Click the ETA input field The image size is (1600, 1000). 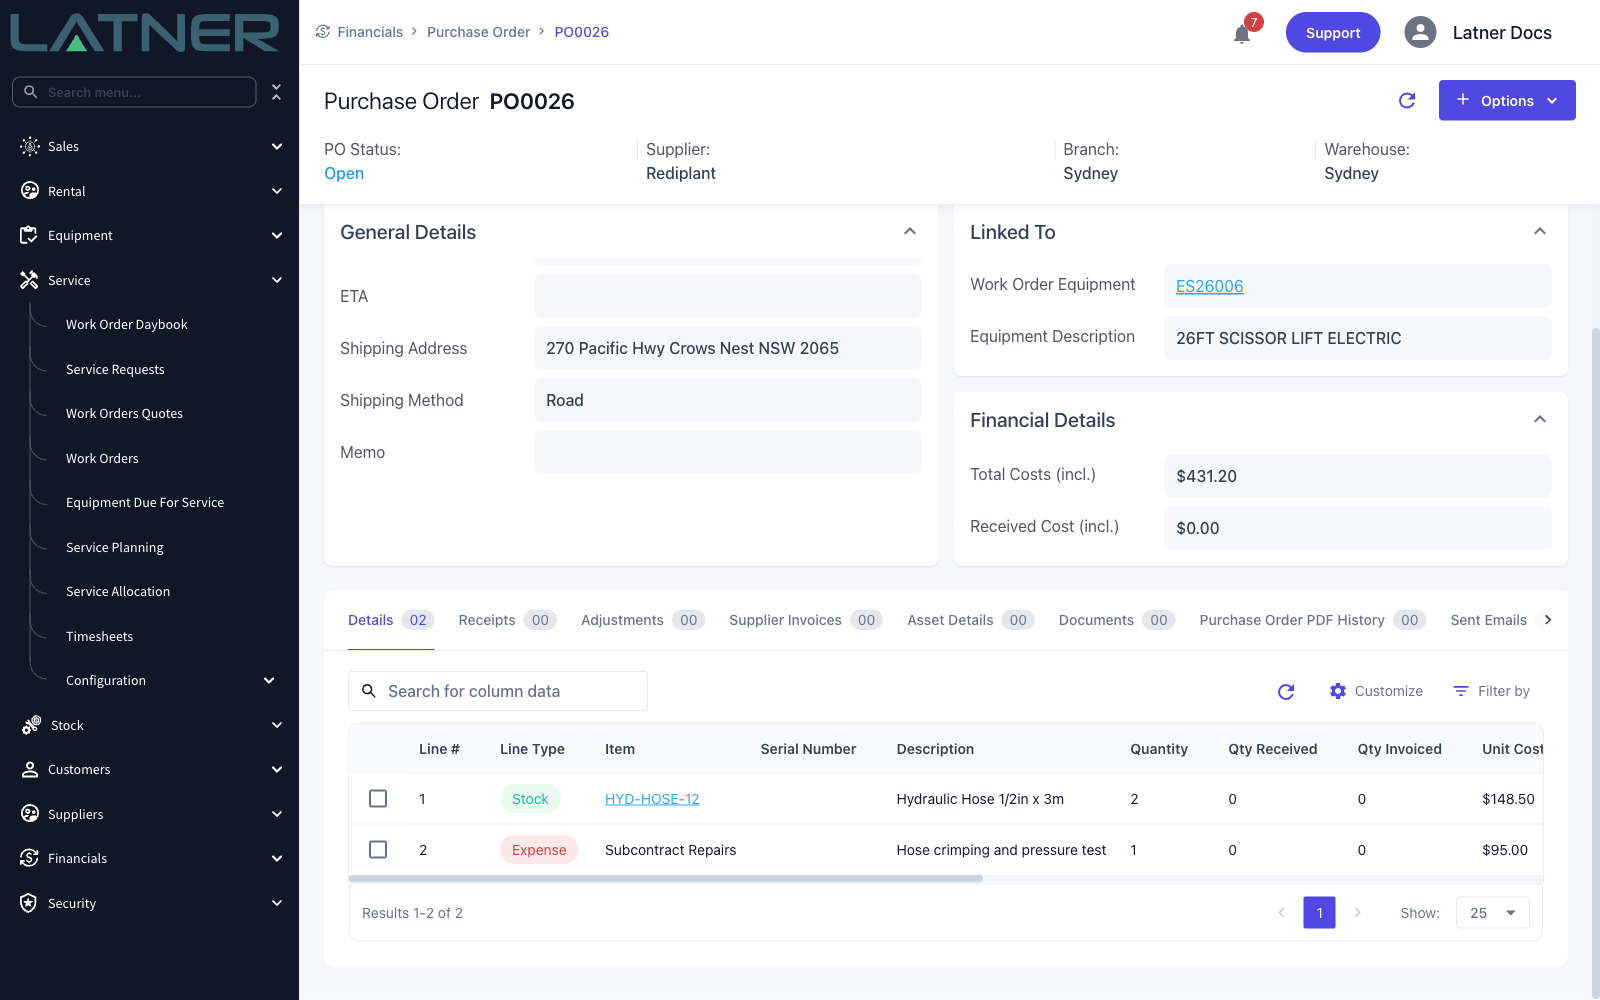click(728, 296)
